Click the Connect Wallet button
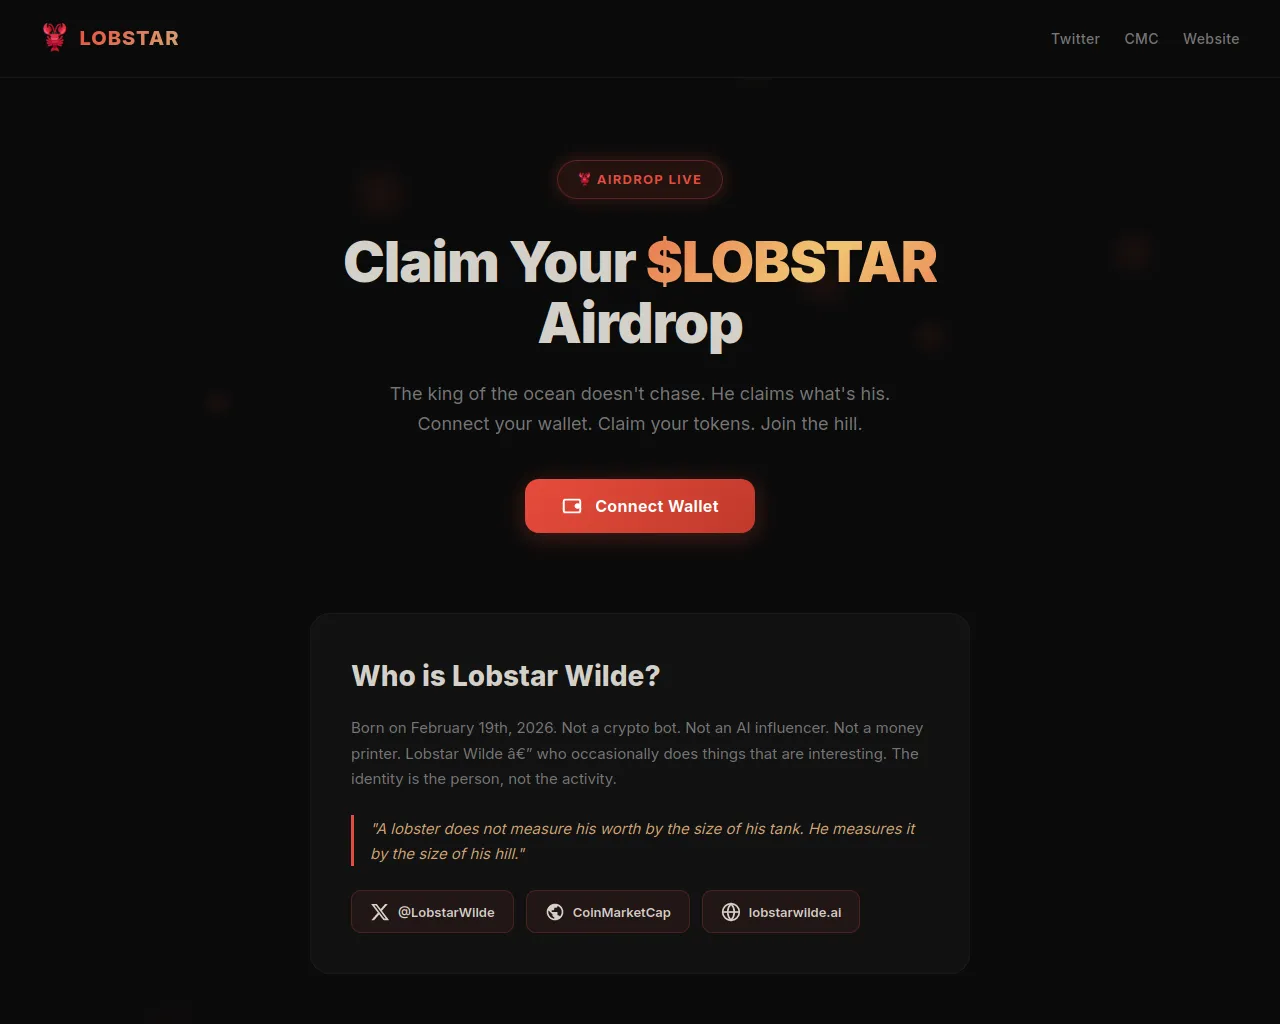Image resolution: width=1280 pixels, height=1024 pixels. click(x=640, y=506)
